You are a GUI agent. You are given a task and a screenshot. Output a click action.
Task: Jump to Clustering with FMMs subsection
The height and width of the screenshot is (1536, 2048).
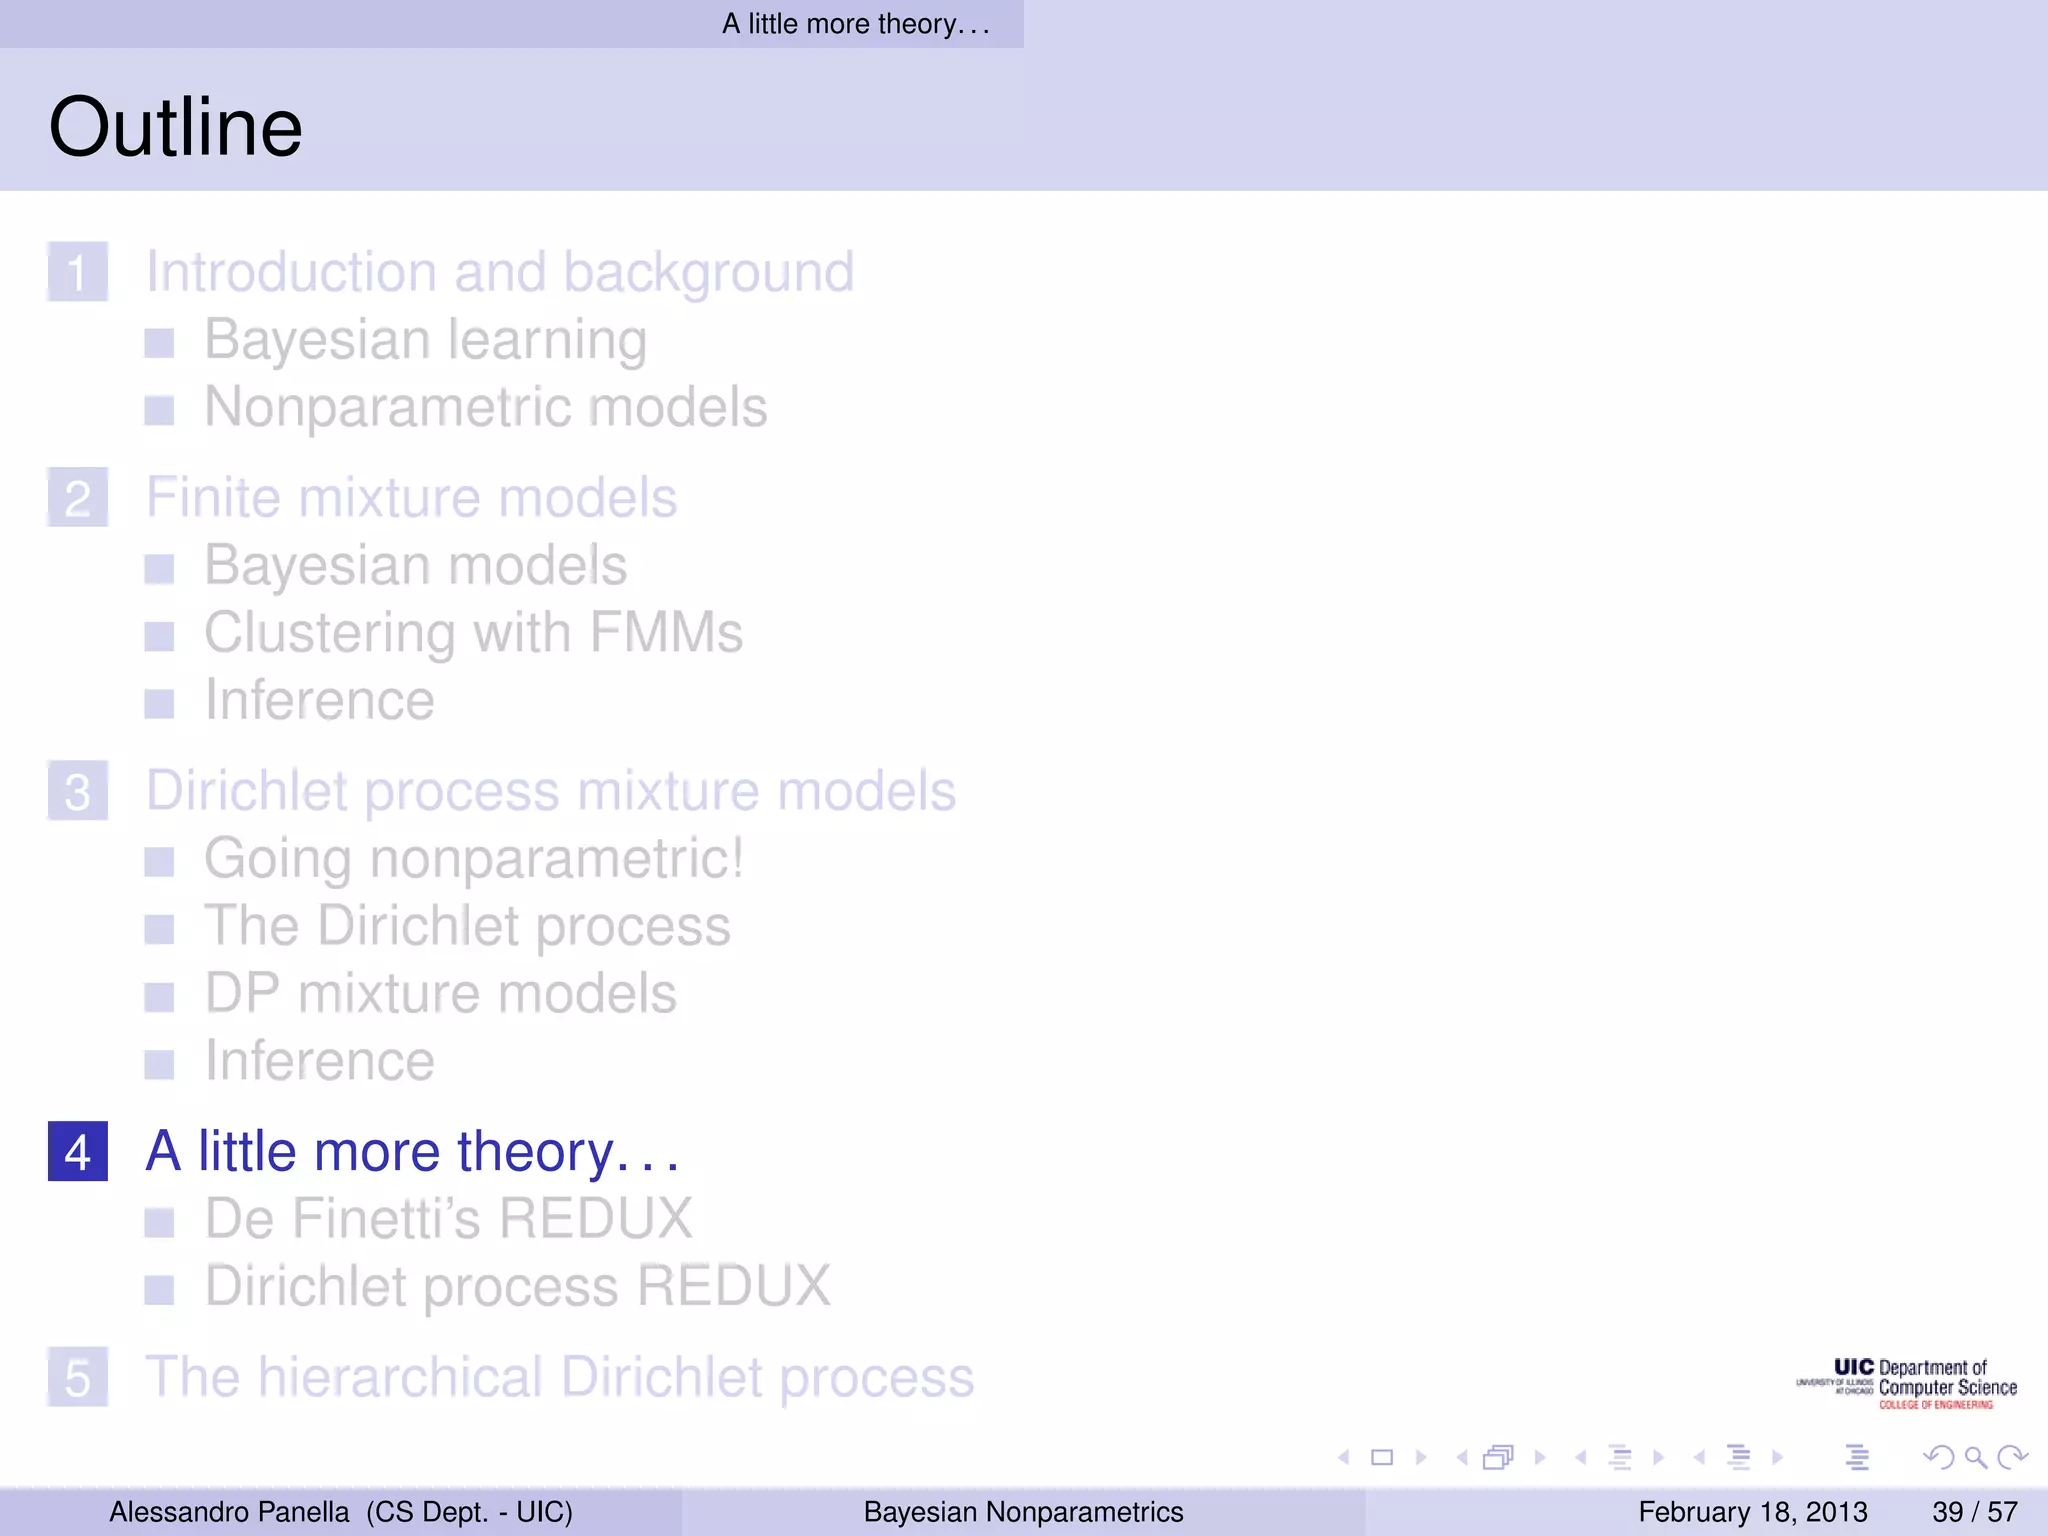point(474,633)
